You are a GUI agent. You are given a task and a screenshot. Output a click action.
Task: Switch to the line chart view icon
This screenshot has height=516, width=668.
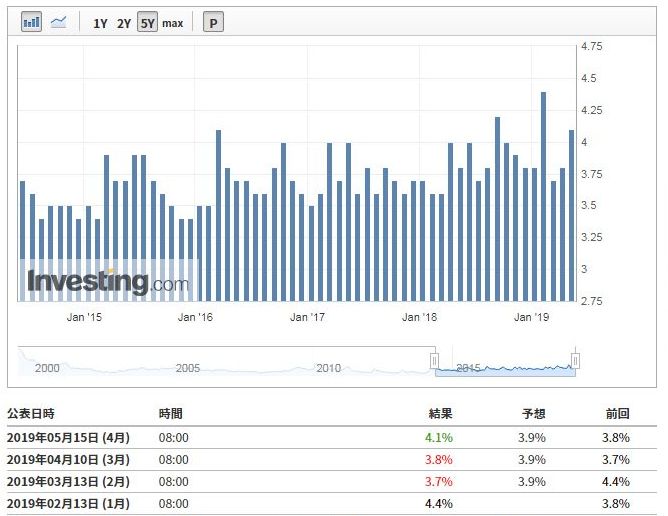coord(59,22)
